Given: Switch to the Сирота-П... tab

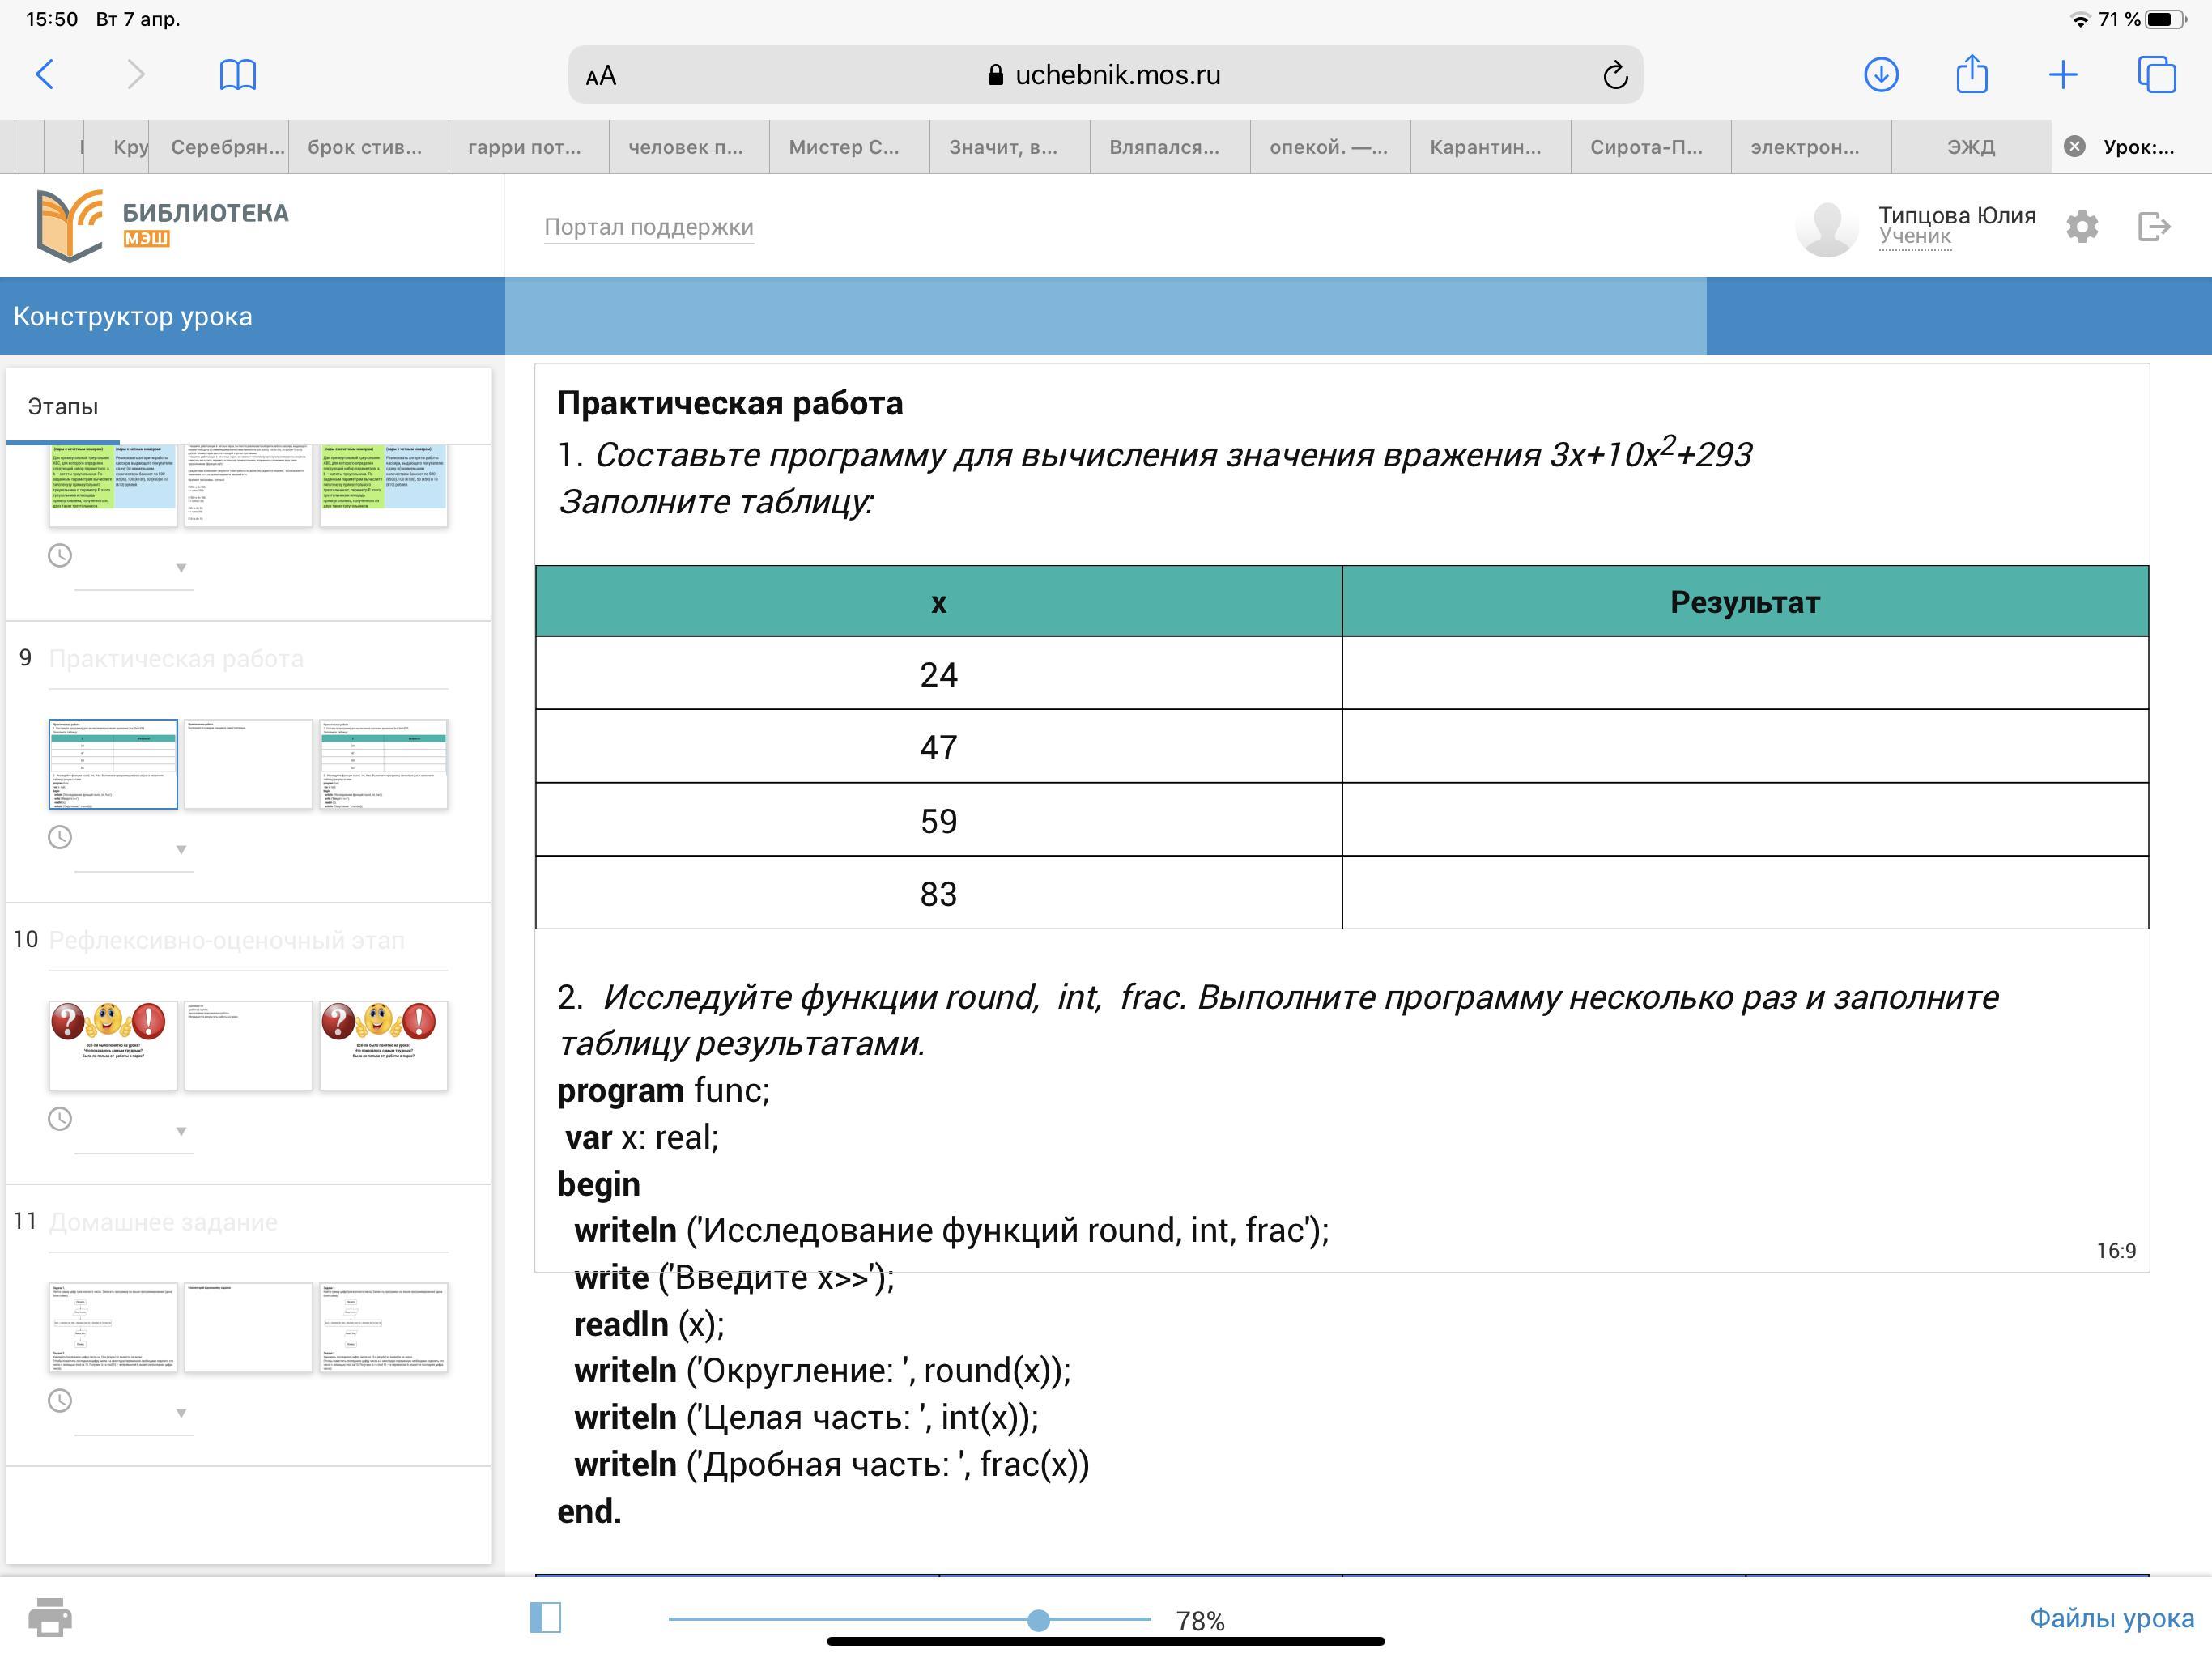Looking at the screenshot, I should (x=1649, y=147).
